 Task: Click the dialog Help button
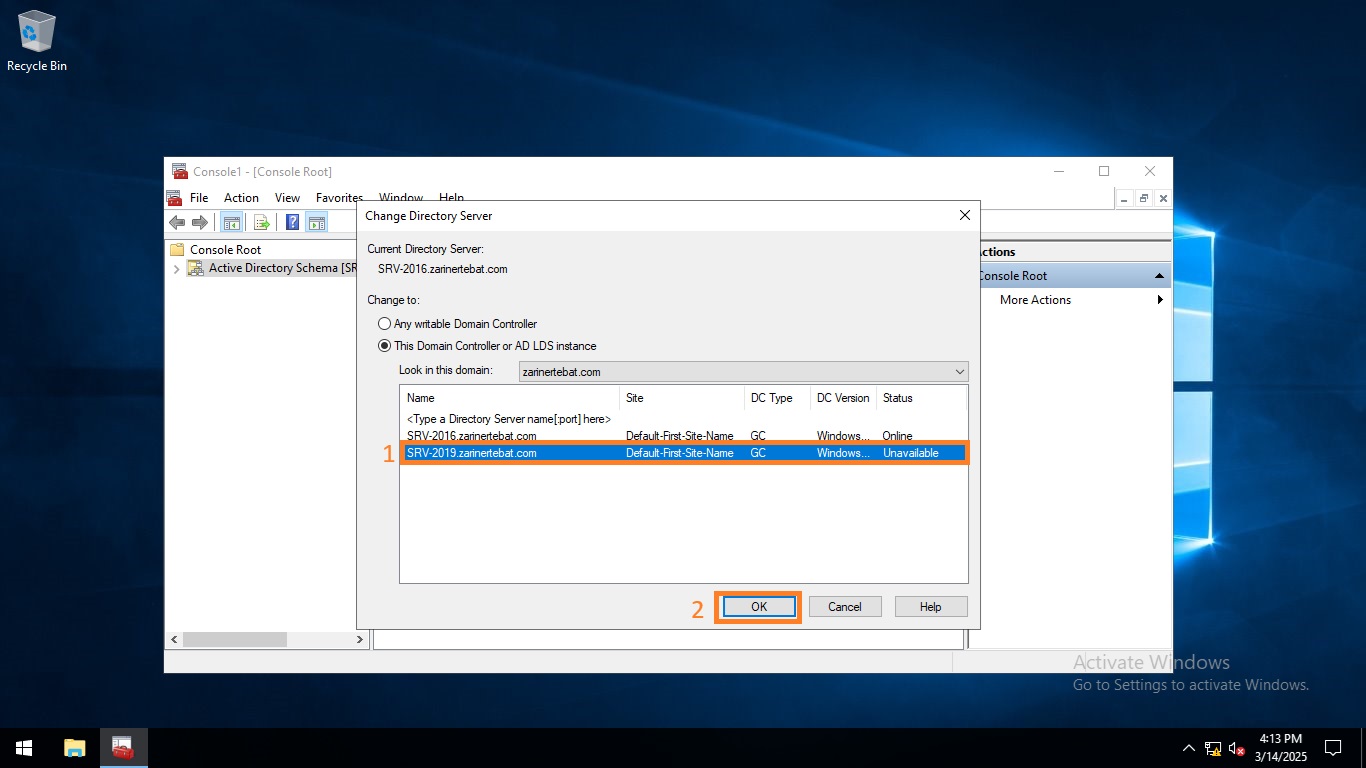[930, 607]
